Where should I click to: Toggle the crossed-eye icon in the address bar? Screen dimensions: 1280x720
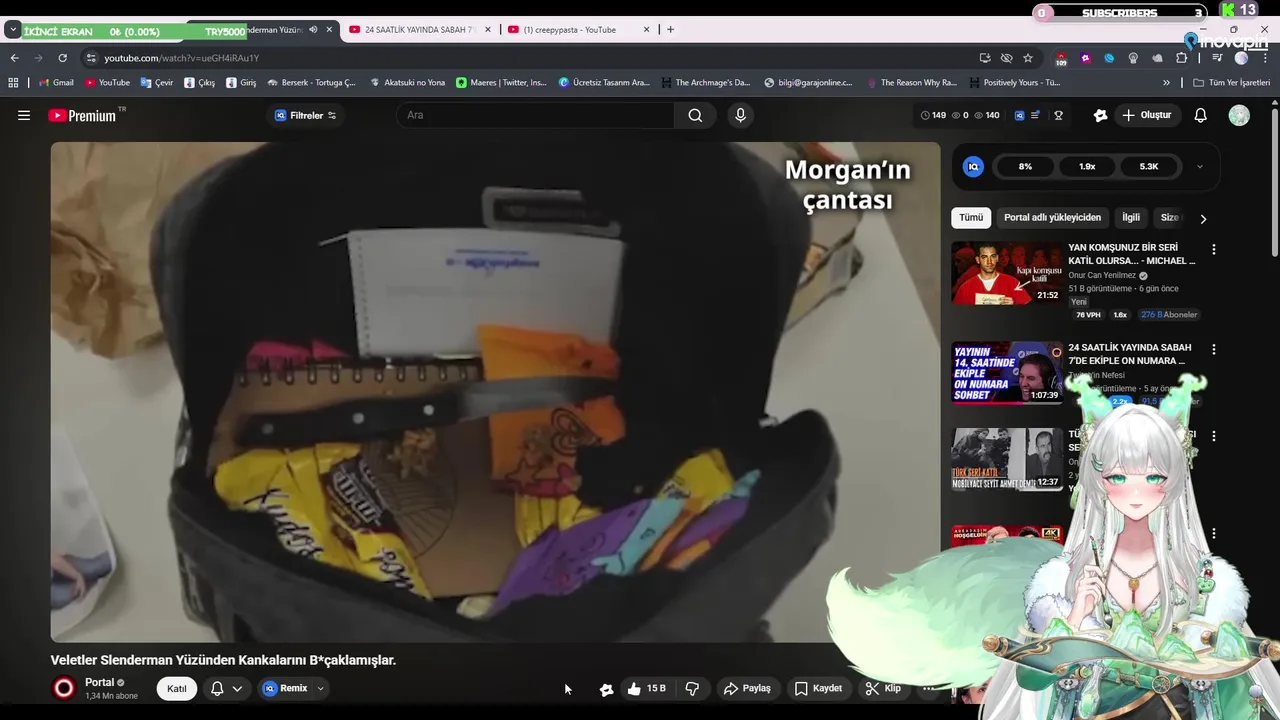pos(1006,58)
